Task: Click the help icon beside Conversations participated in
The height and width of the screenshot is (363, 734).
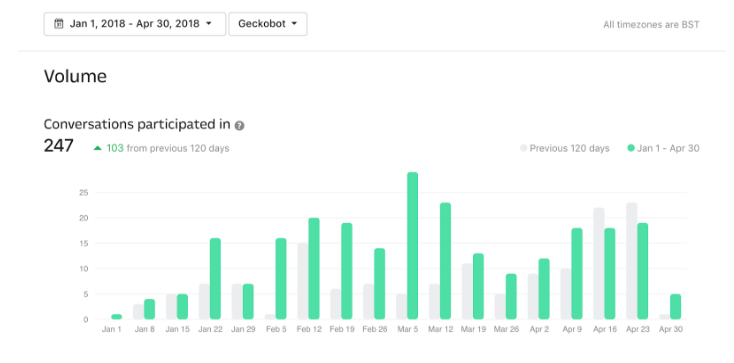Action: [239, 126]
